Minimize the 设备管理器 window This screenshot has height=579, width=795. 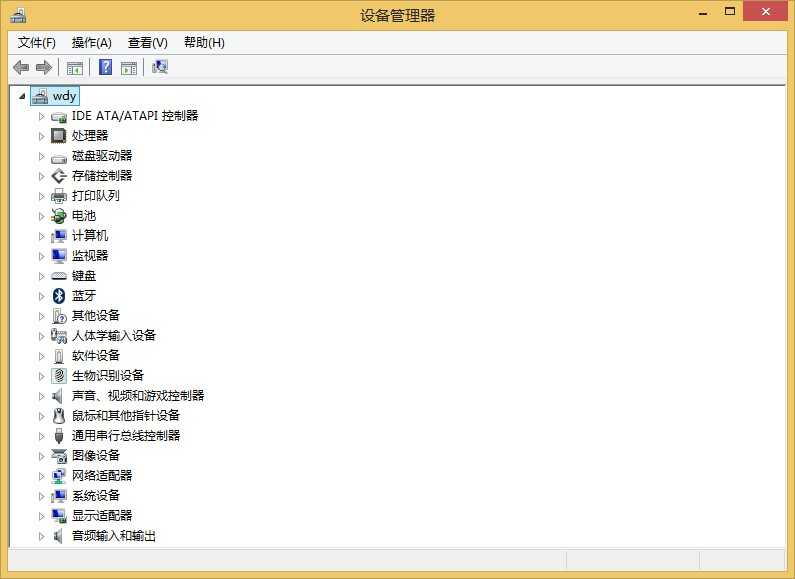click(703, 13)
